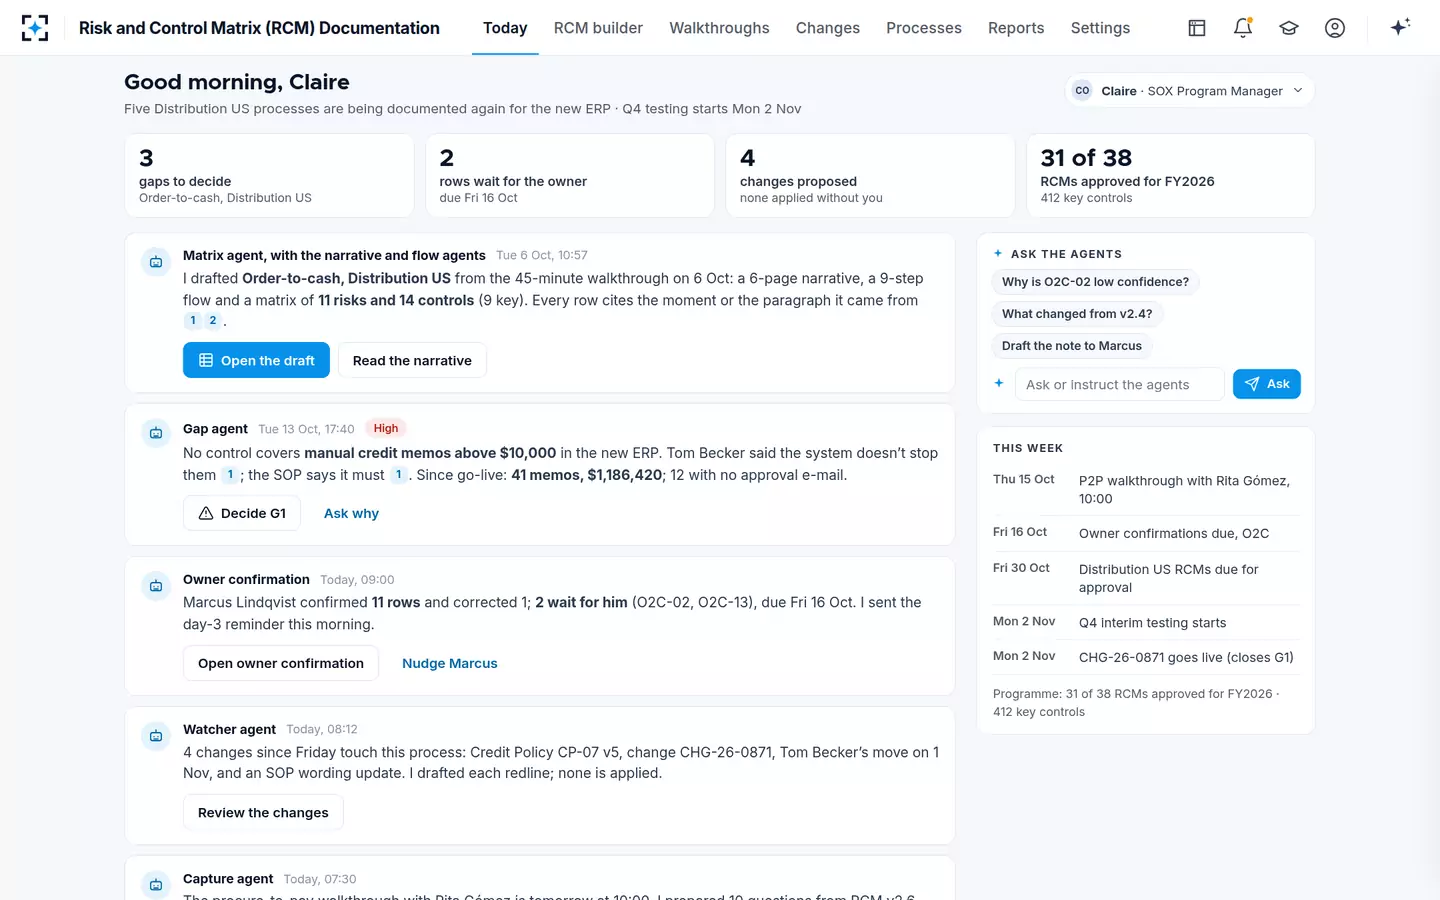
Task: Open notifications bell icon
Action: [x=1243, y=28]
